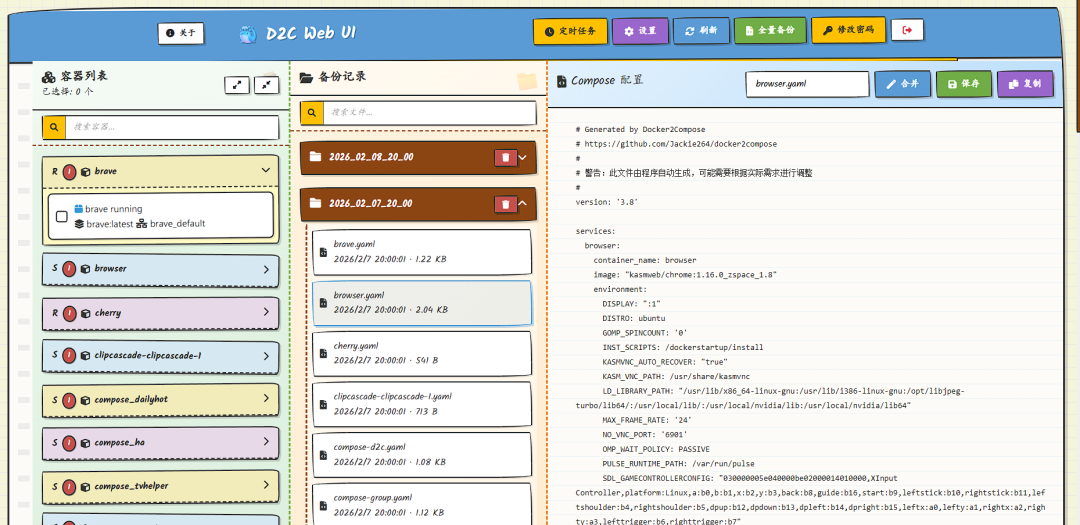This screenshot has width=1080, height=525.
Task: Focus the 搜索文件 search field
Action: click(x=429, y=112)
